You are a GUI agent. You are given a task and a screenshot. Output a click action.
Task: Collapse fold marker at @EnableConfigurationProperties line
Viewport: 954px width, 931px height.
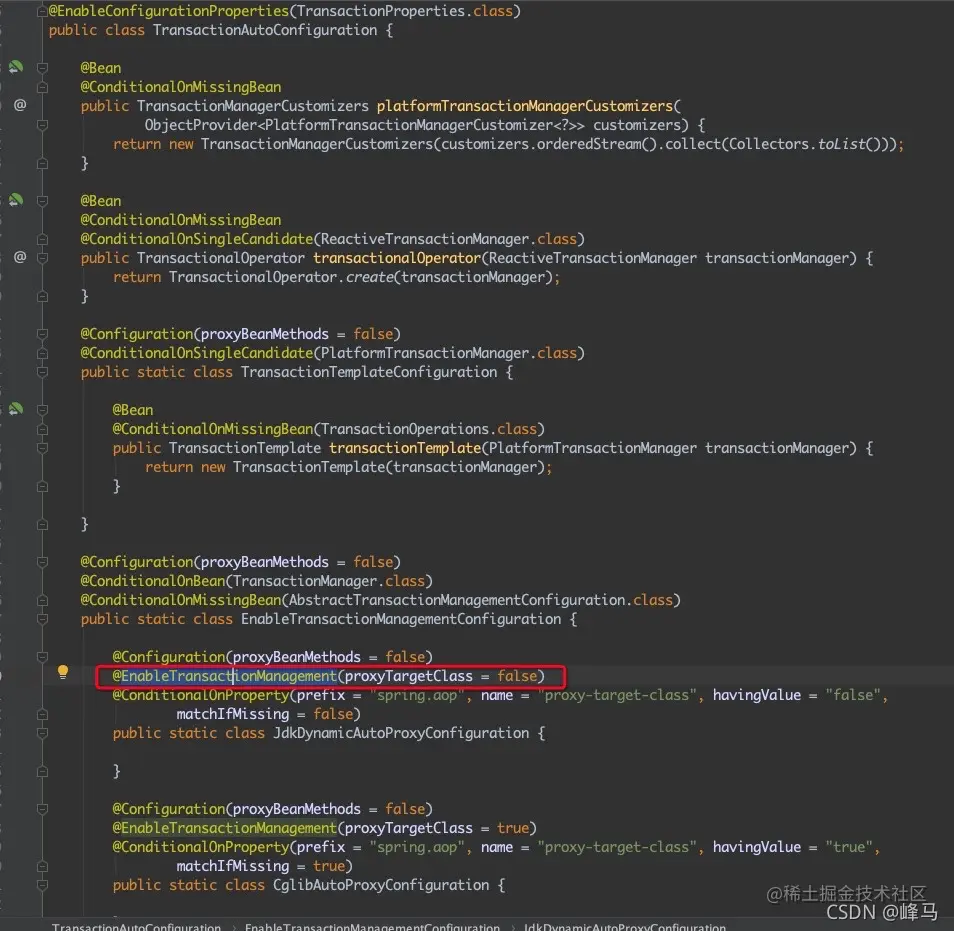(42, 11)
